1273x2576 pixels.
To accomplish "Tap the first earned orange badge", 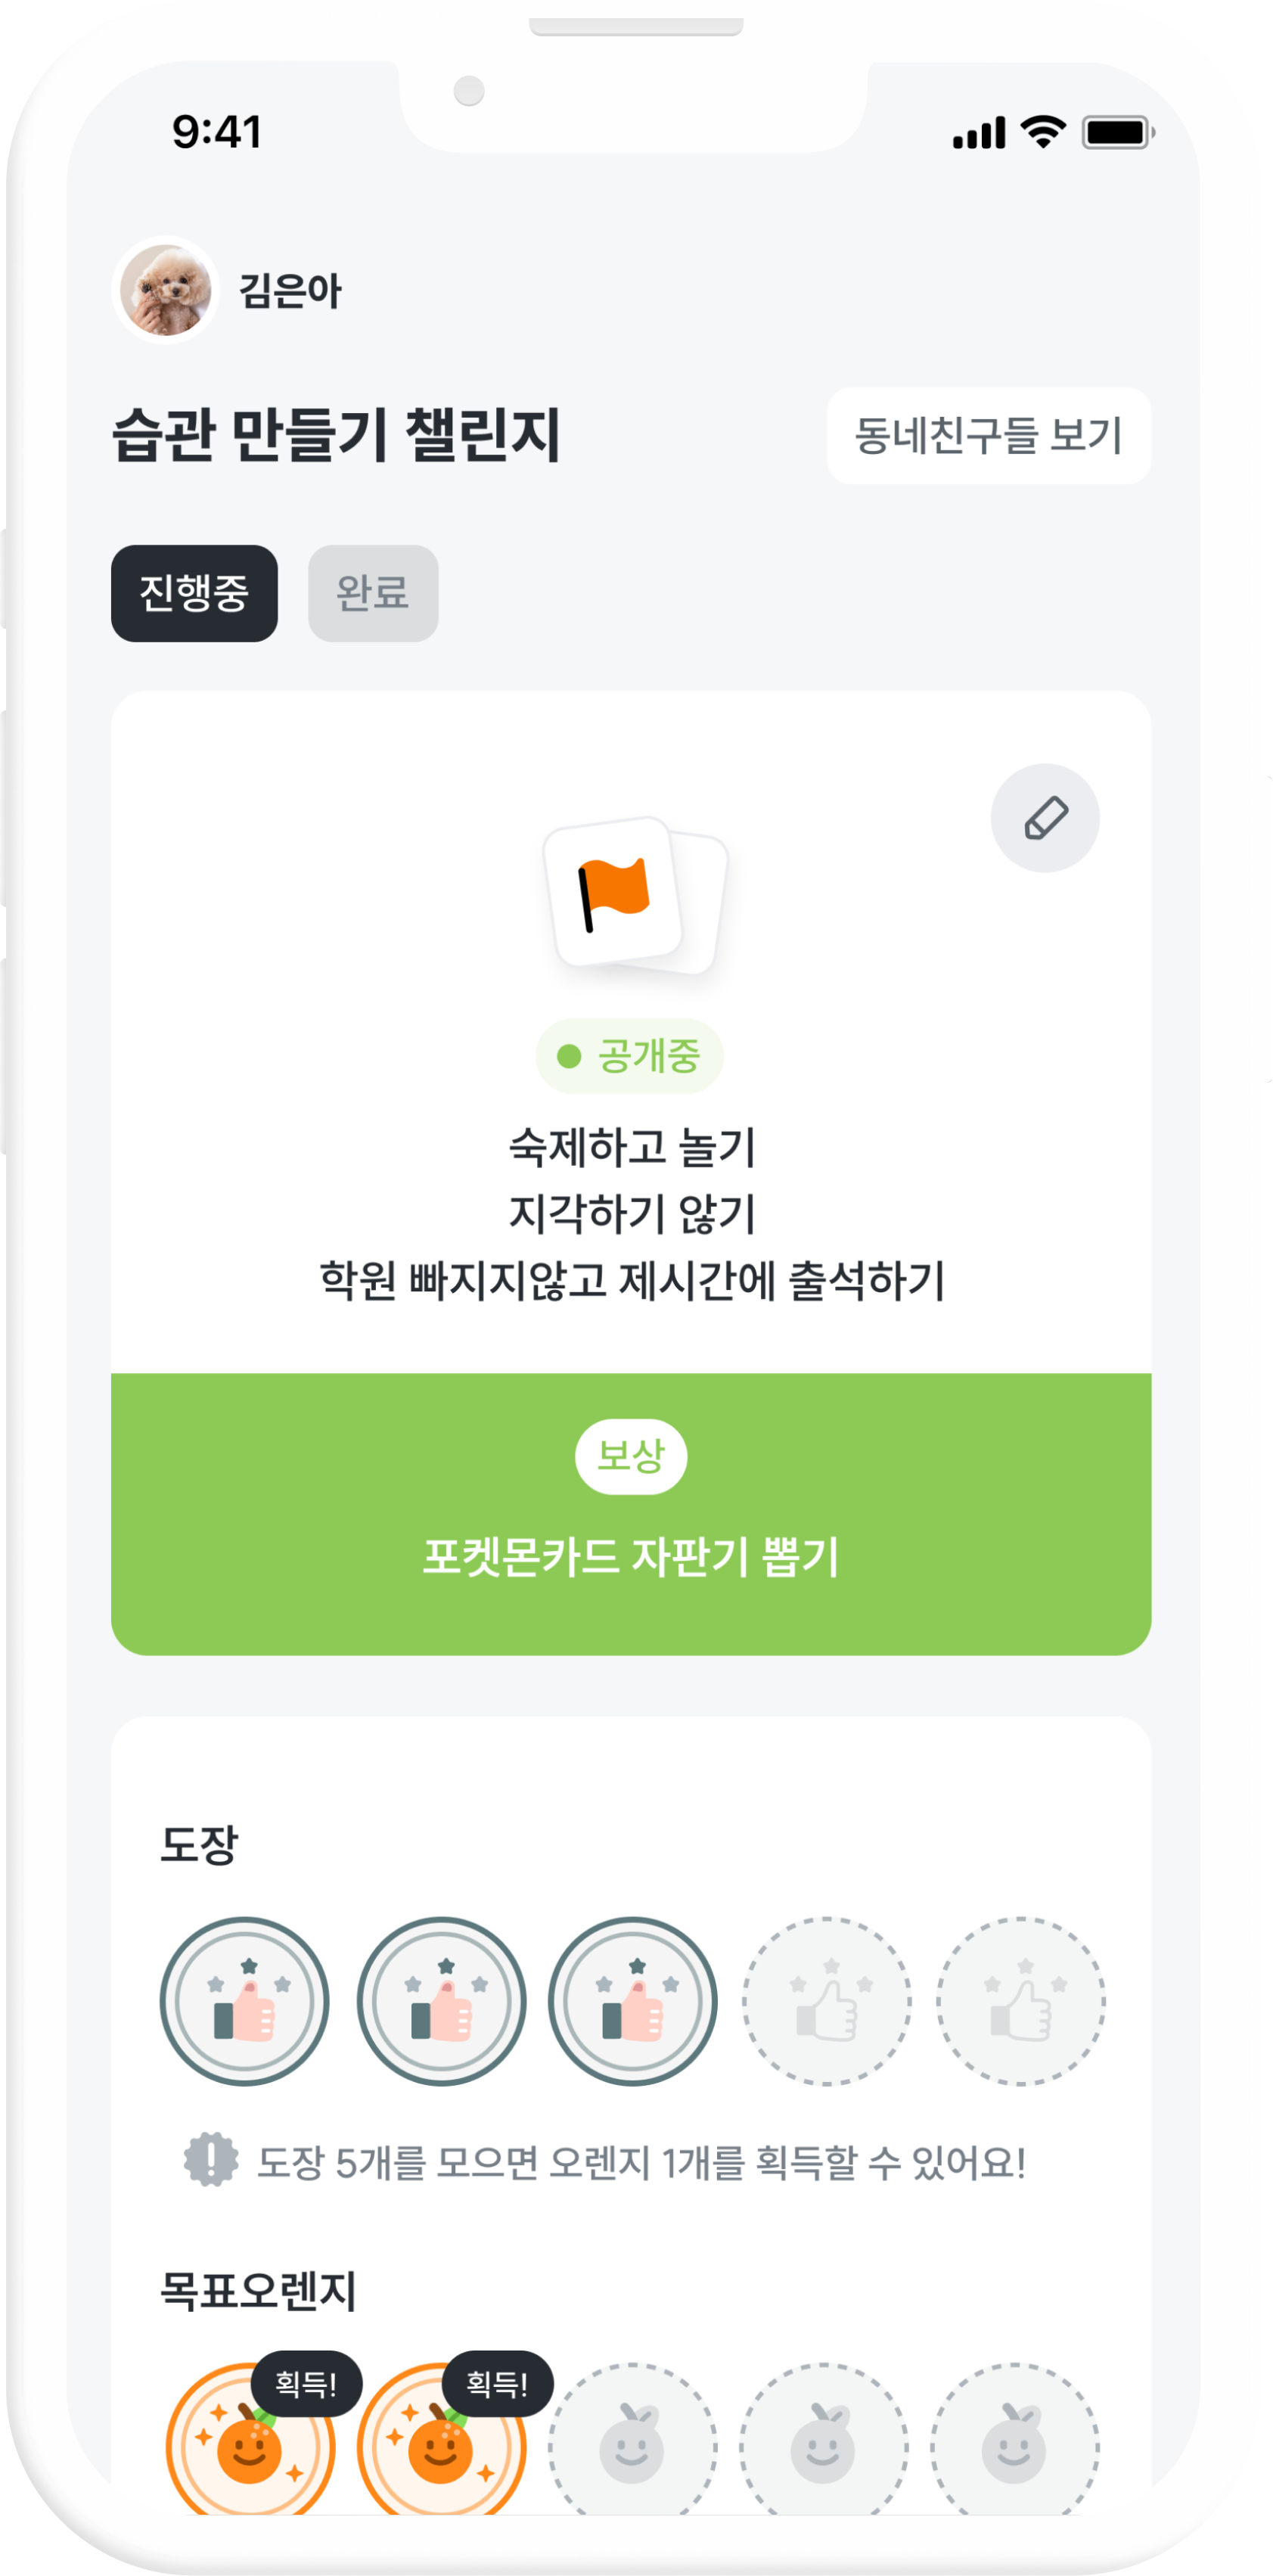I will coord(250,2440).
